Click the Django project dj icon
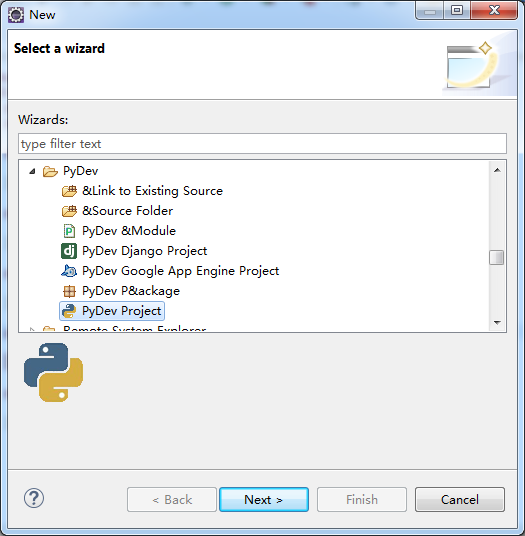The image size is (525, 536). coord(69,251)
